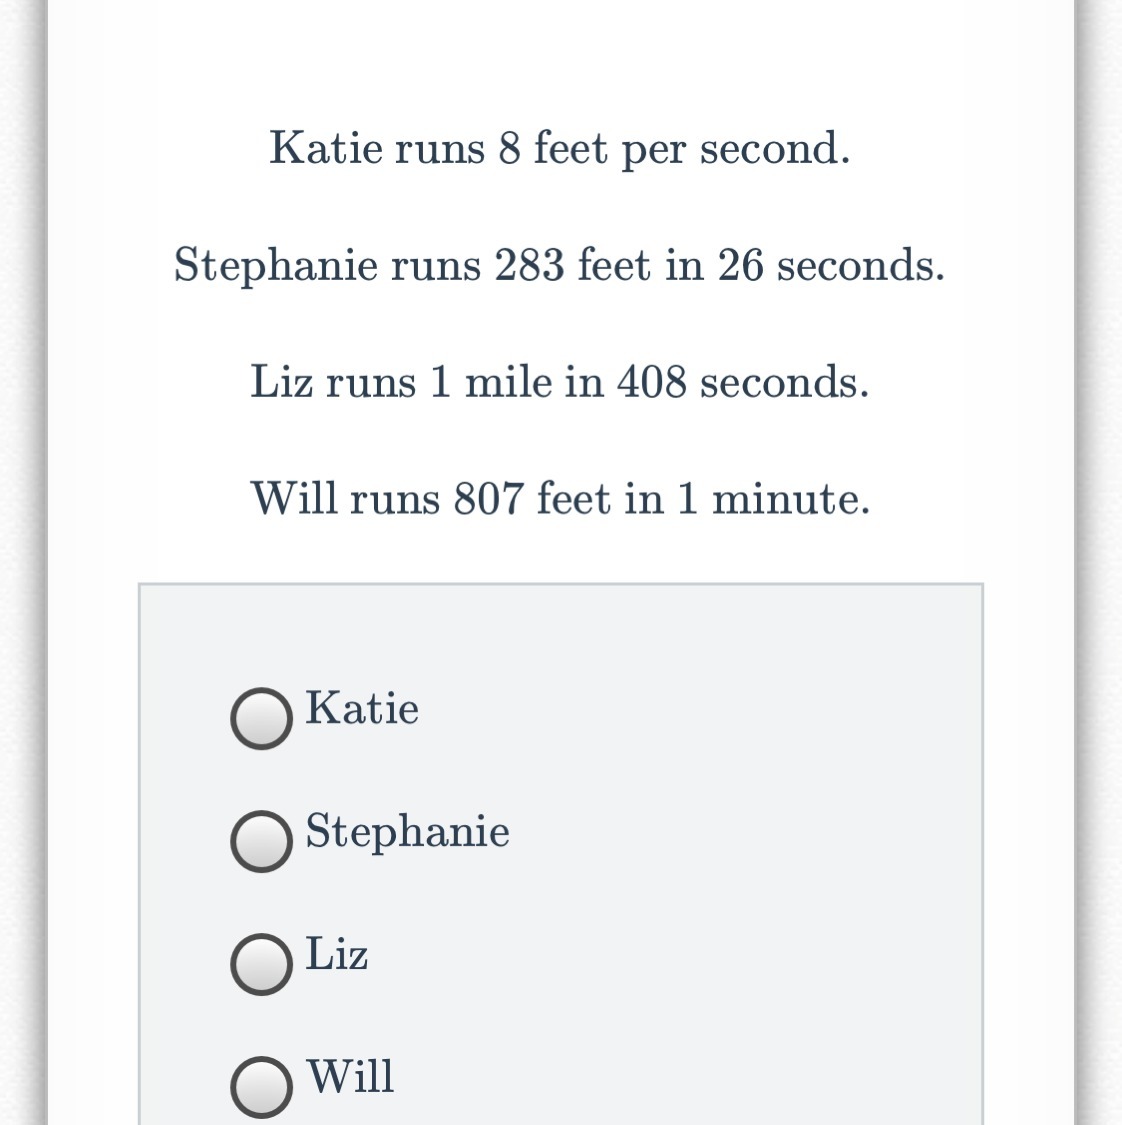Click the number 283 in Stephanie's sentence
1122x1125 pixels.
[529, 265]
